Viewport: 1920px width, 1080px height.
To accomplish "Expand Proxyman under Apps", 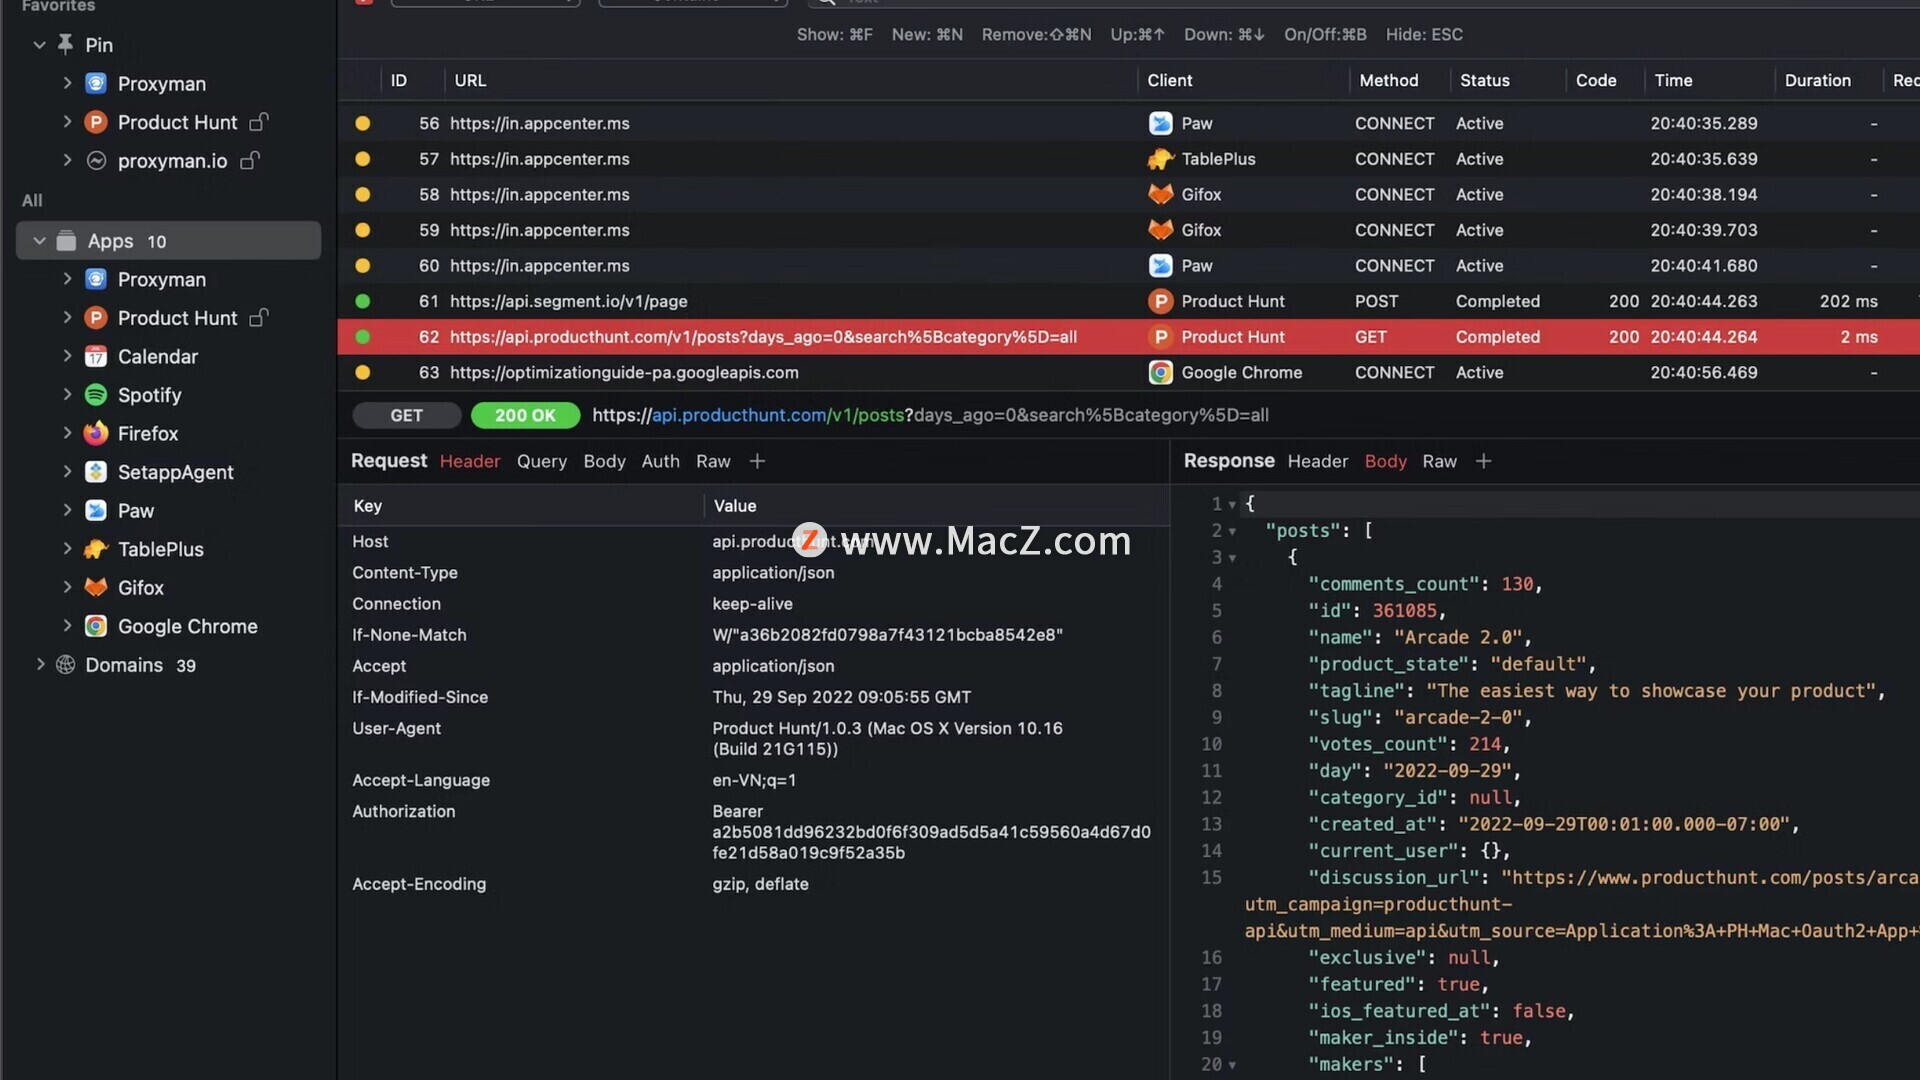I will point(67,279).
